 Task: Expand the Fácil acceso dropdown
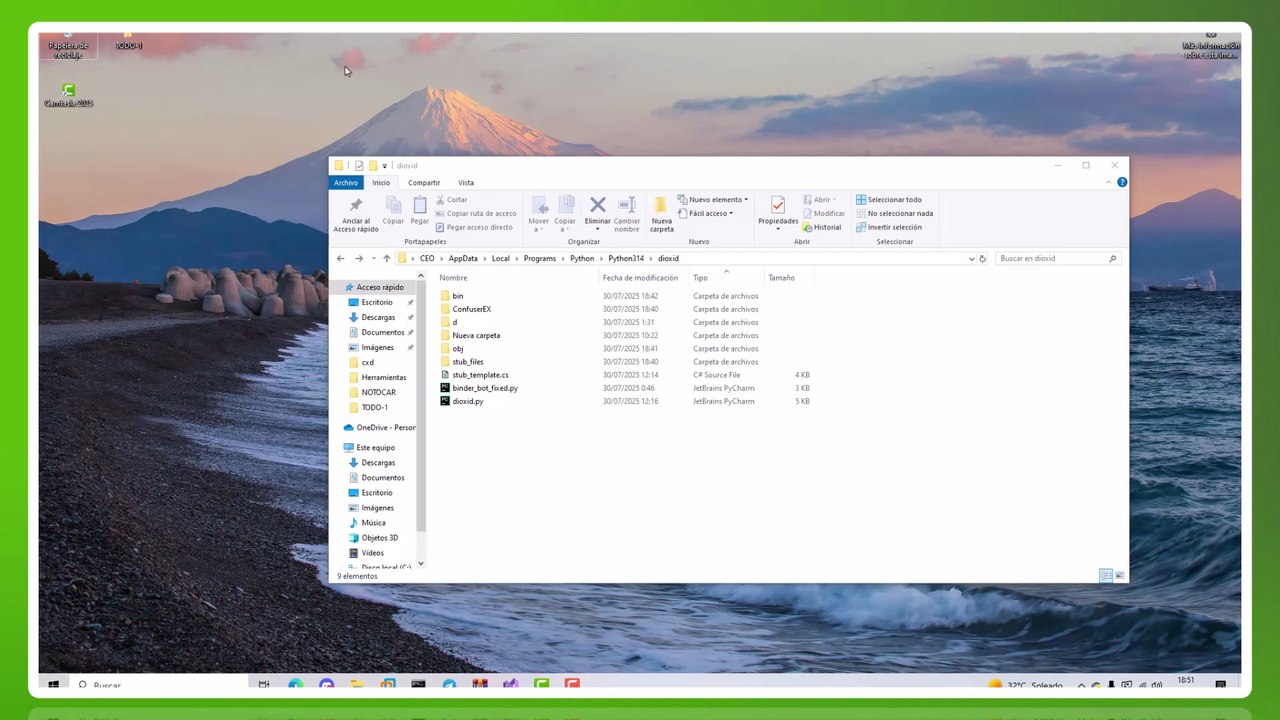coord(710,213)
